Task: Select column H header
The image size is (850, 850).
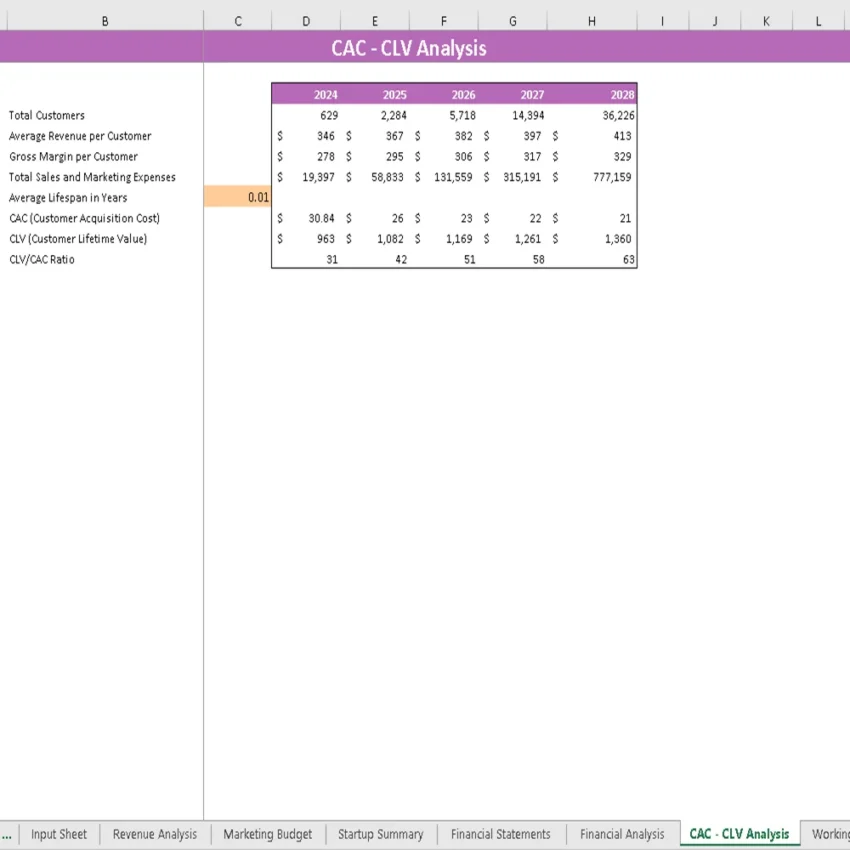Action: (x=591, y=20)
